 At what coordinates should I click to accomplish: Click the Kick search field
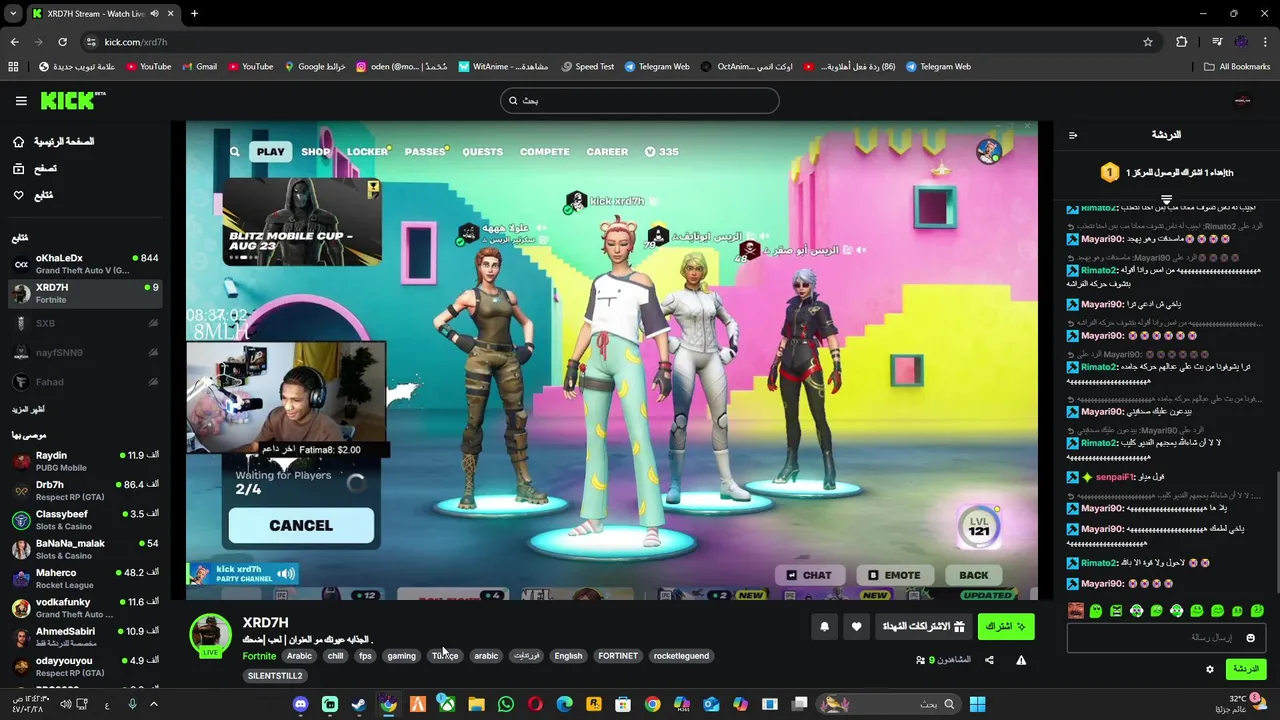pyautogui.click(x=640, y=100)
